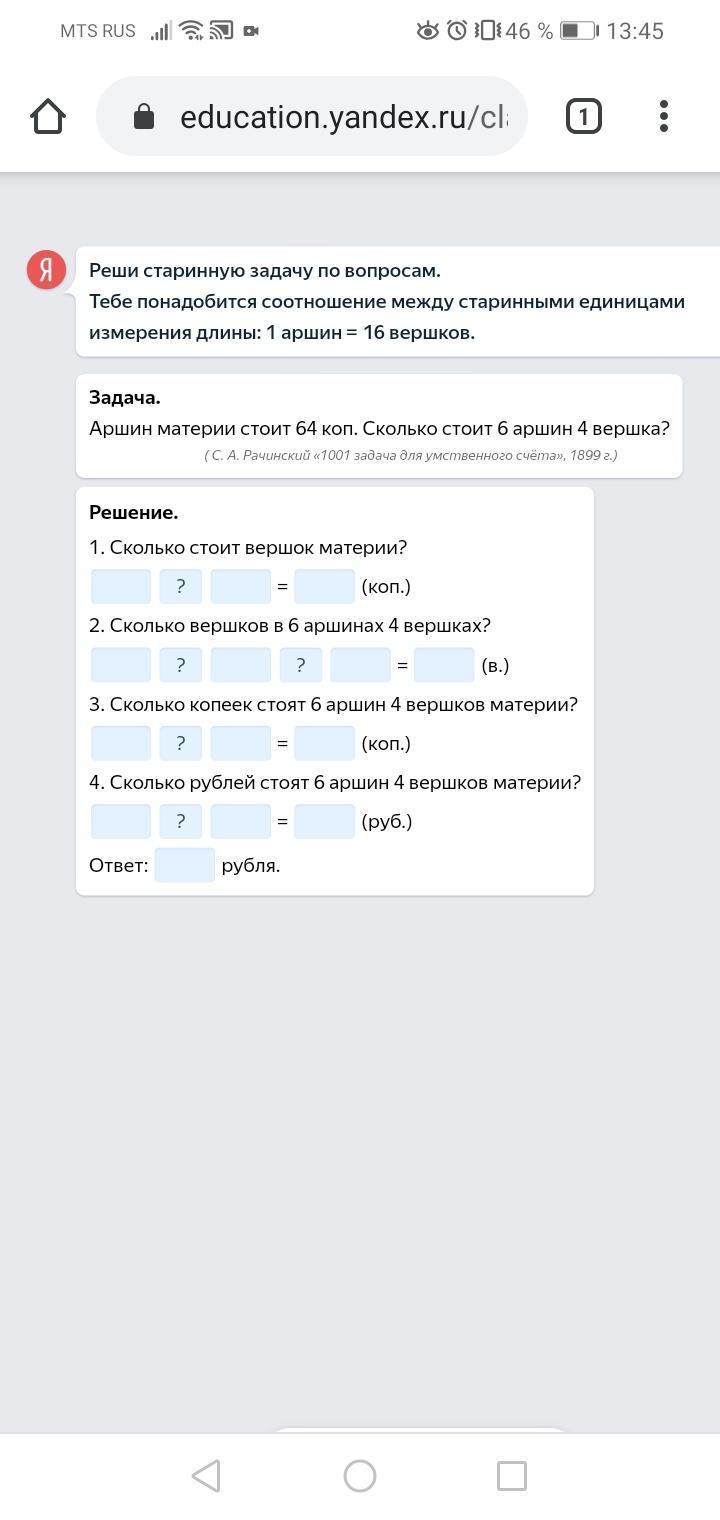Select result field before (коп.) in question 1

tap(324, 587)
